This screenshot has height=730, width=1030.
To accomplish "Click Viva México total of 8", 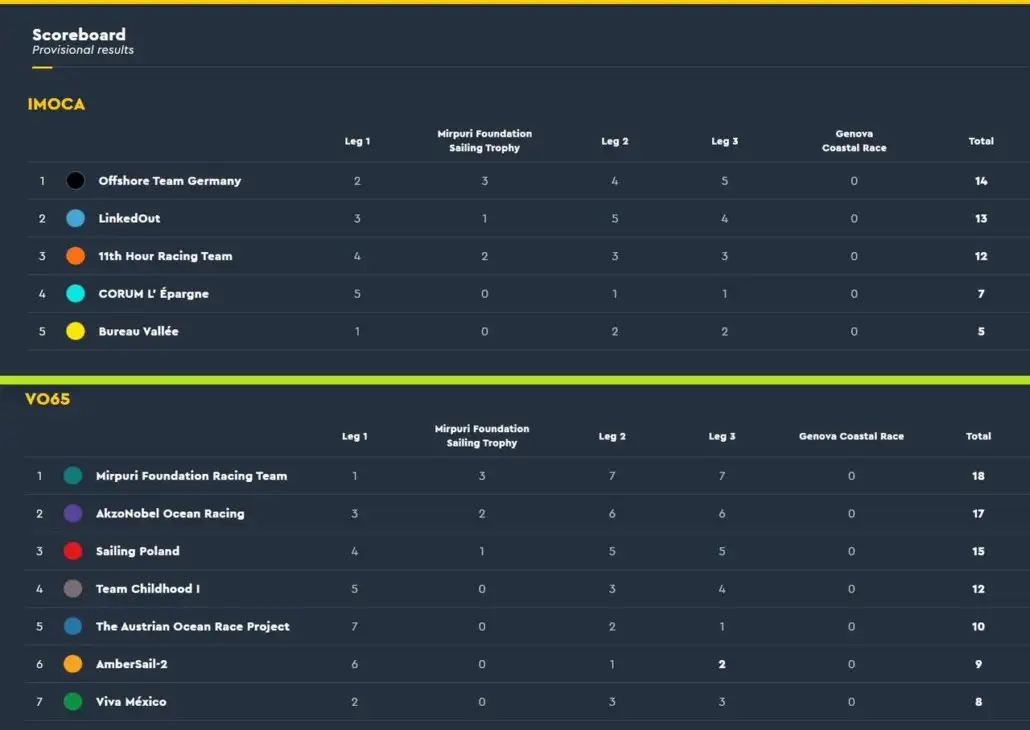I will point(978,702).
